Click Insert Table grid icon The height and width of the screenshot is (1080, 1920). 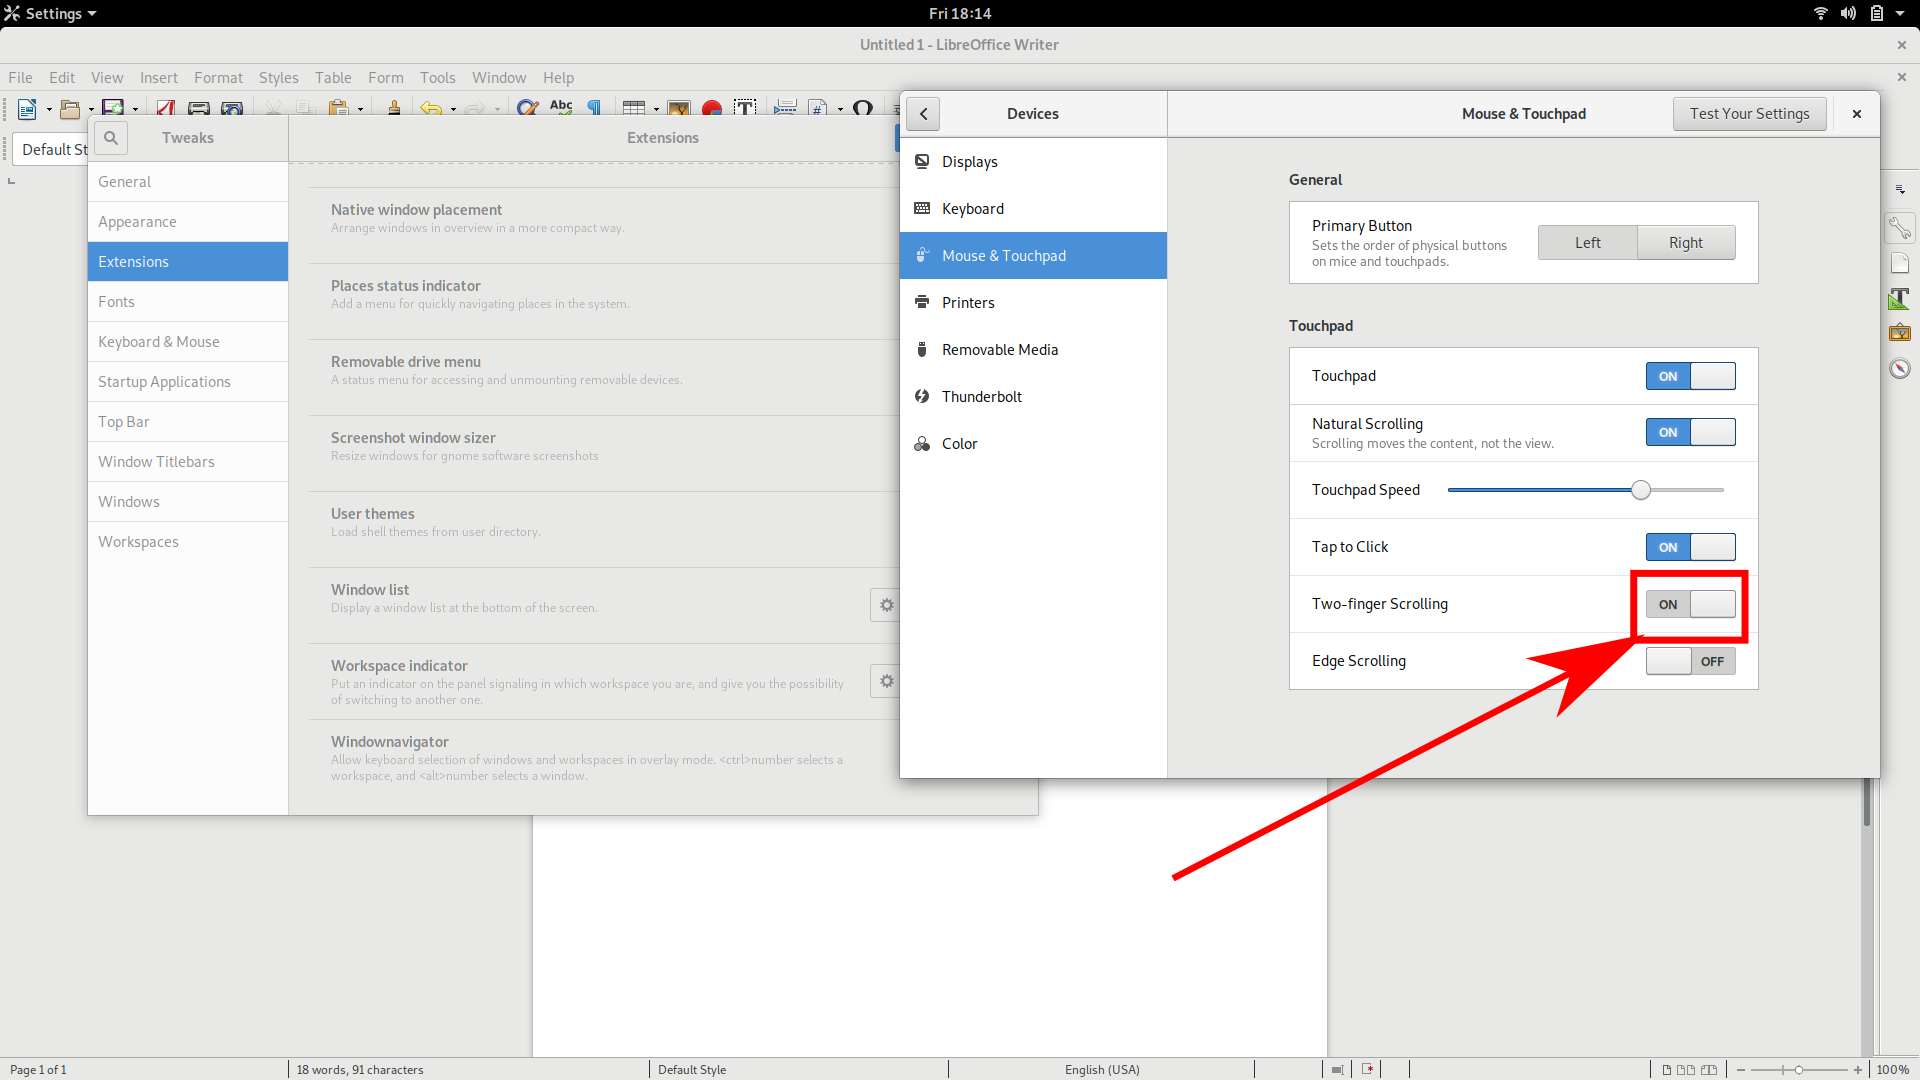pyautogui.click(x=634, y=107)
